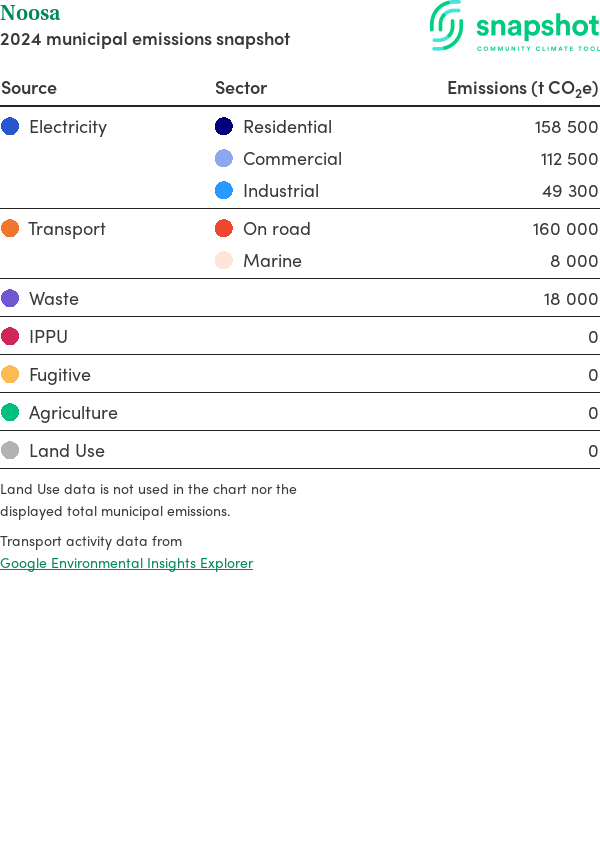Click the Source column header

[x=29, y=88]
